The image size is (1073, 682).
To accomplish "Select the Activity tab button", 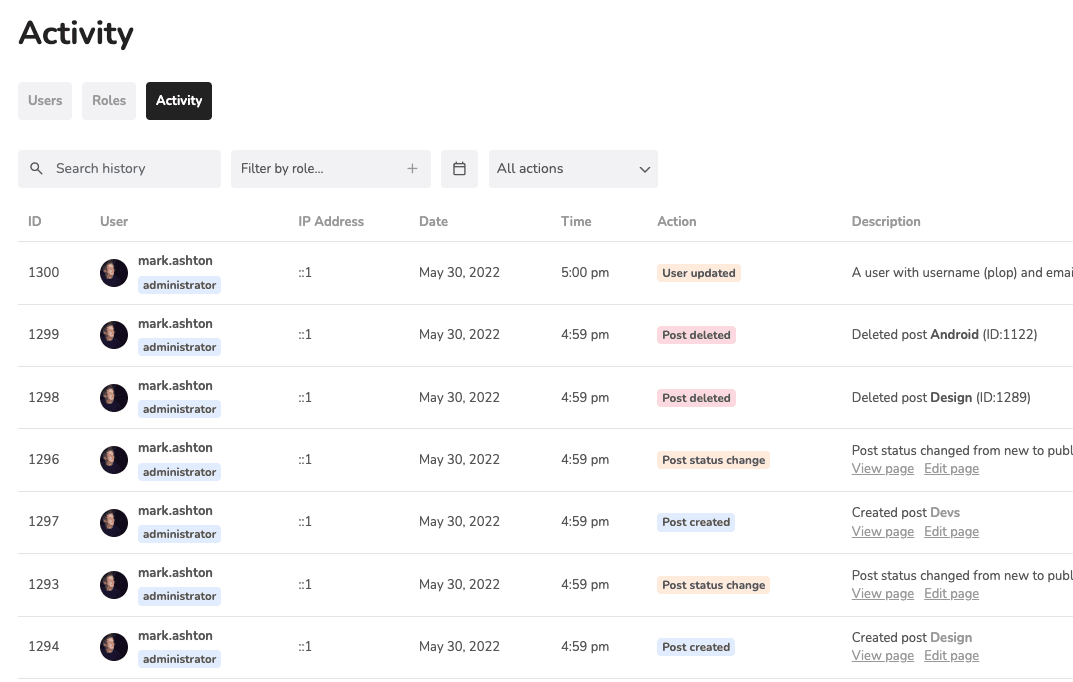I will point(178,100).
